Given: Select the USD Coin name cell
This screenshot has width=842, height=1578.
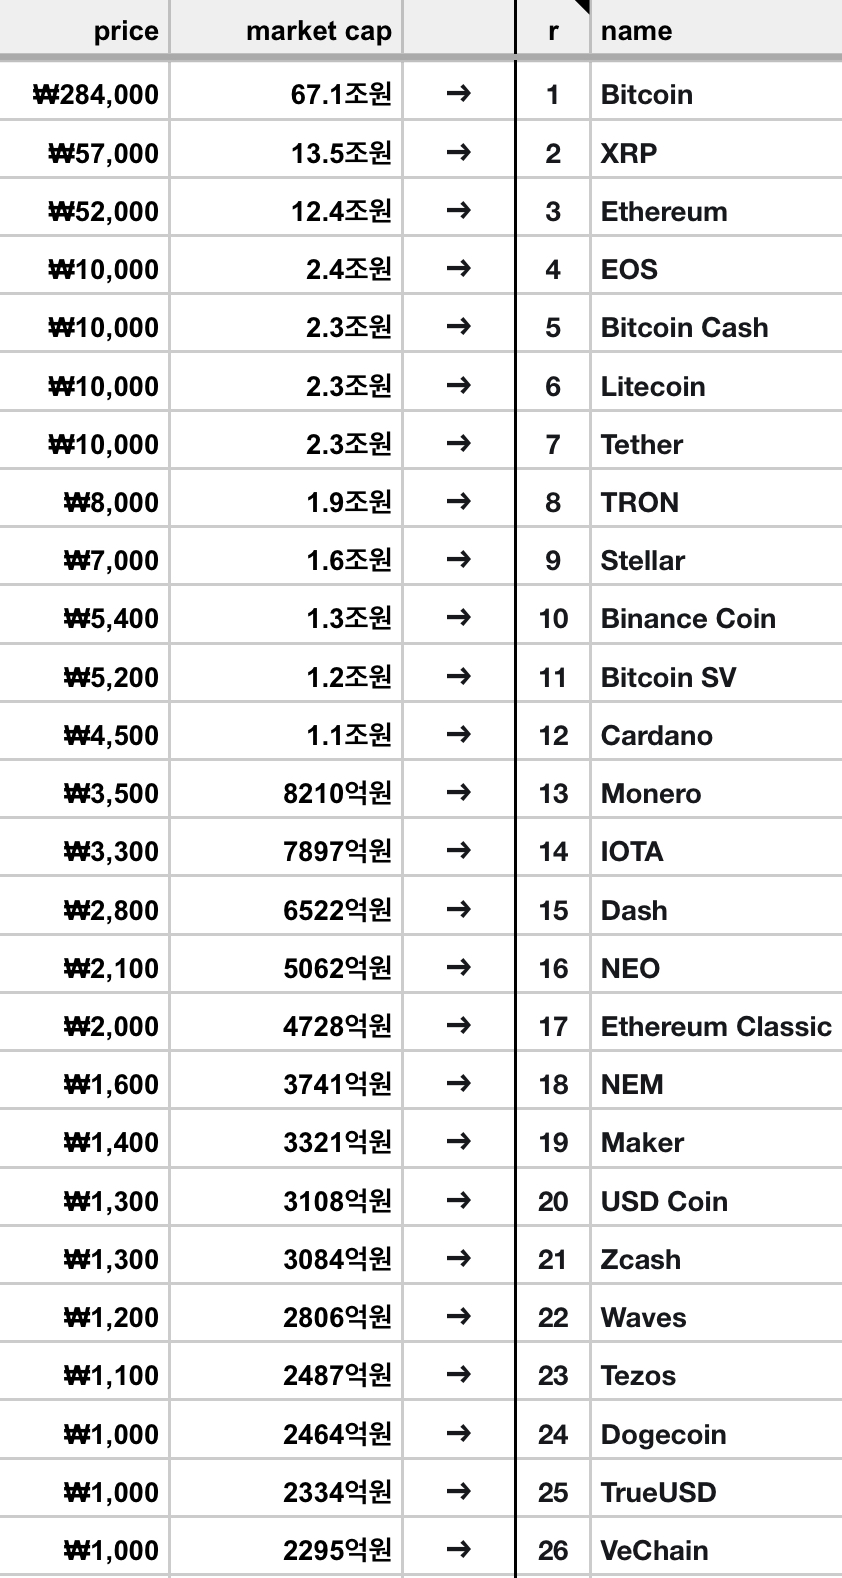Looking at the screenshot, I should [x=716, y=1201].
